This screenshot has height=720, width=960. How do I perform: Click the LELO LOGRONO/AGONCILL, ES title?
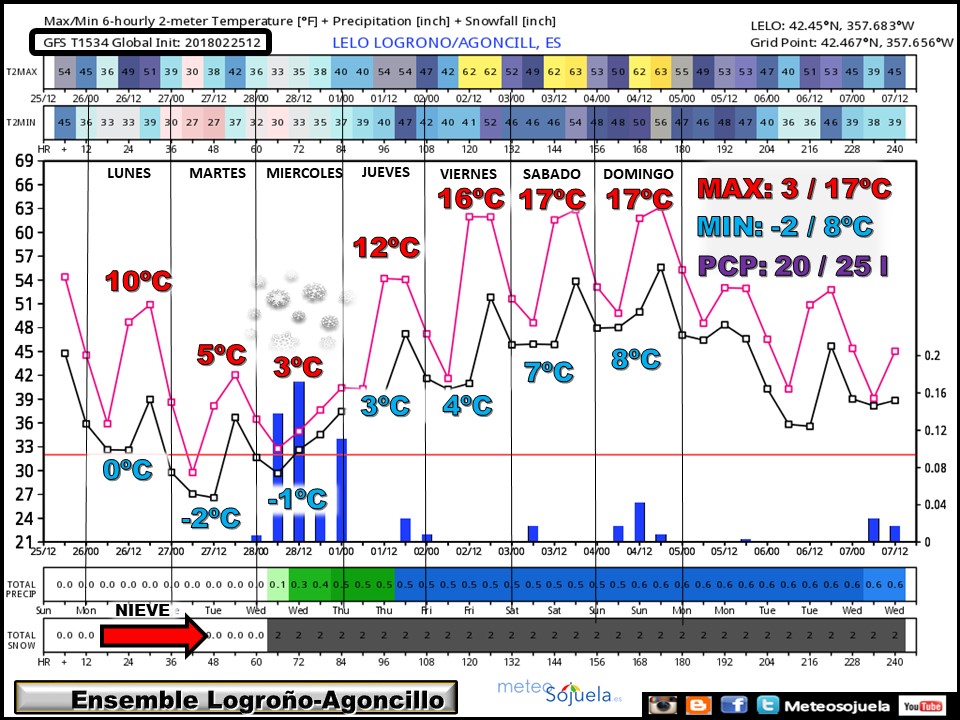pos(446,43)
